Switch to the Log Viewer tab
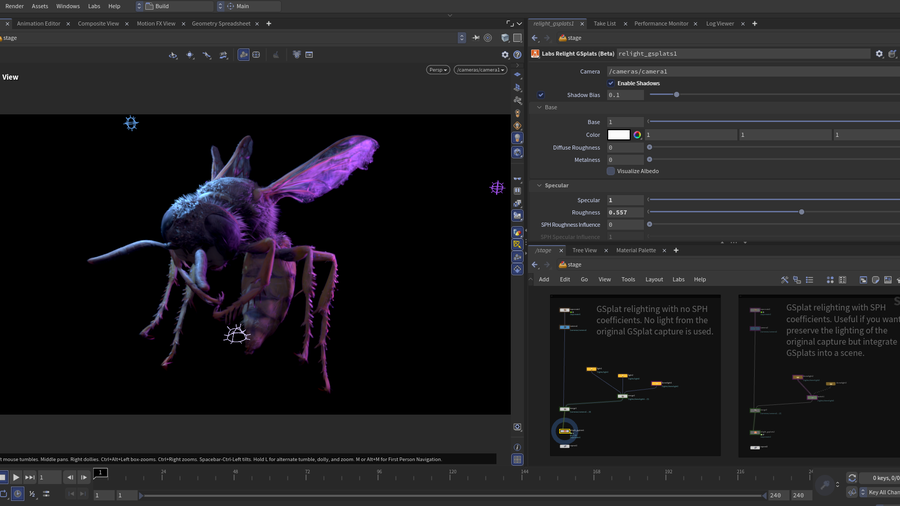The image size is (900, 506). click(720, 24)
